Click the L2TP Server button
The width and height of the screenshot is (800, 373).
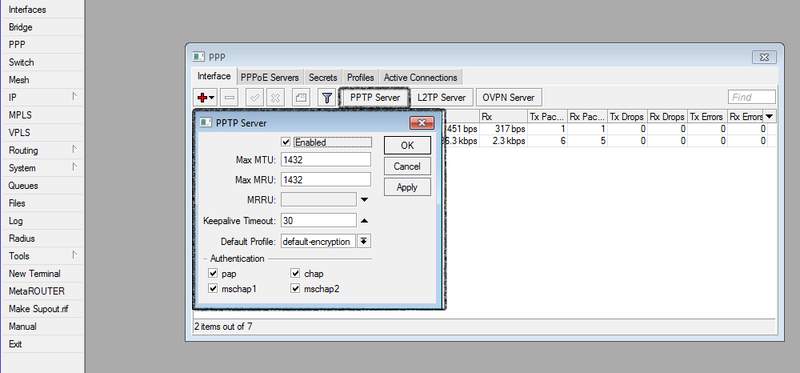[441, 97]
